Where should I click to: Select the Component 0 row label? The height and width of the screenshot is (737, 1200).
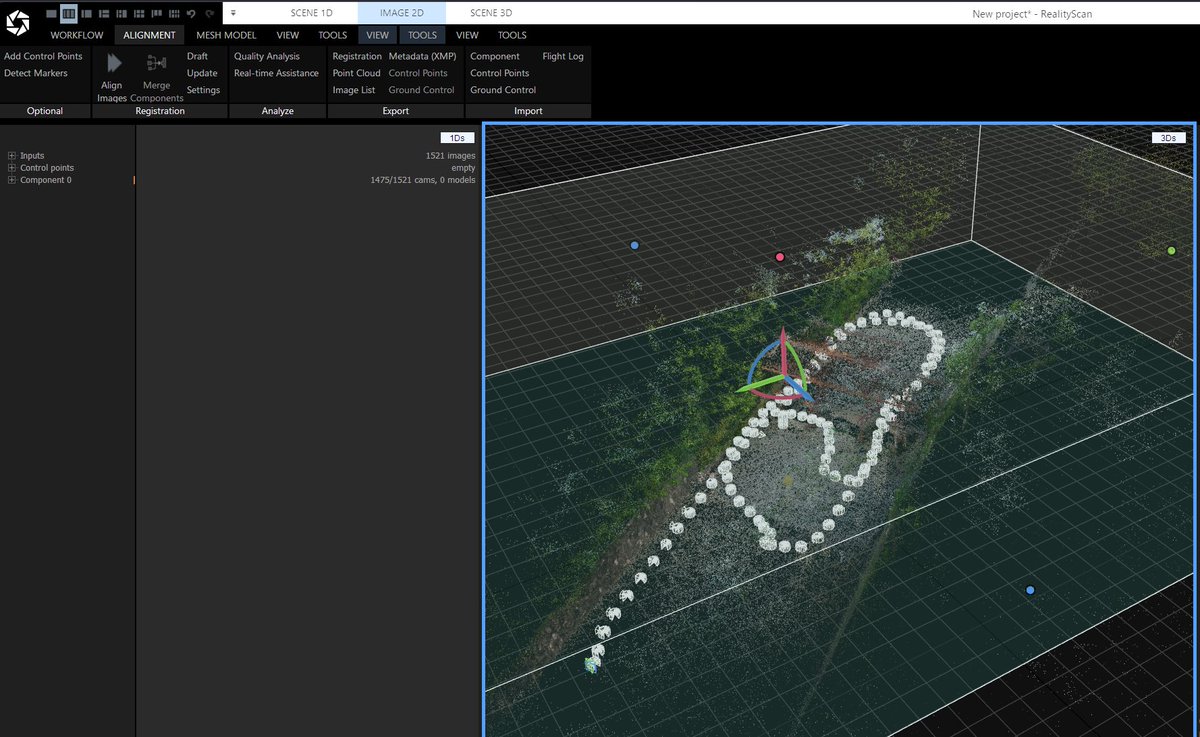click(x=46, y=180)
